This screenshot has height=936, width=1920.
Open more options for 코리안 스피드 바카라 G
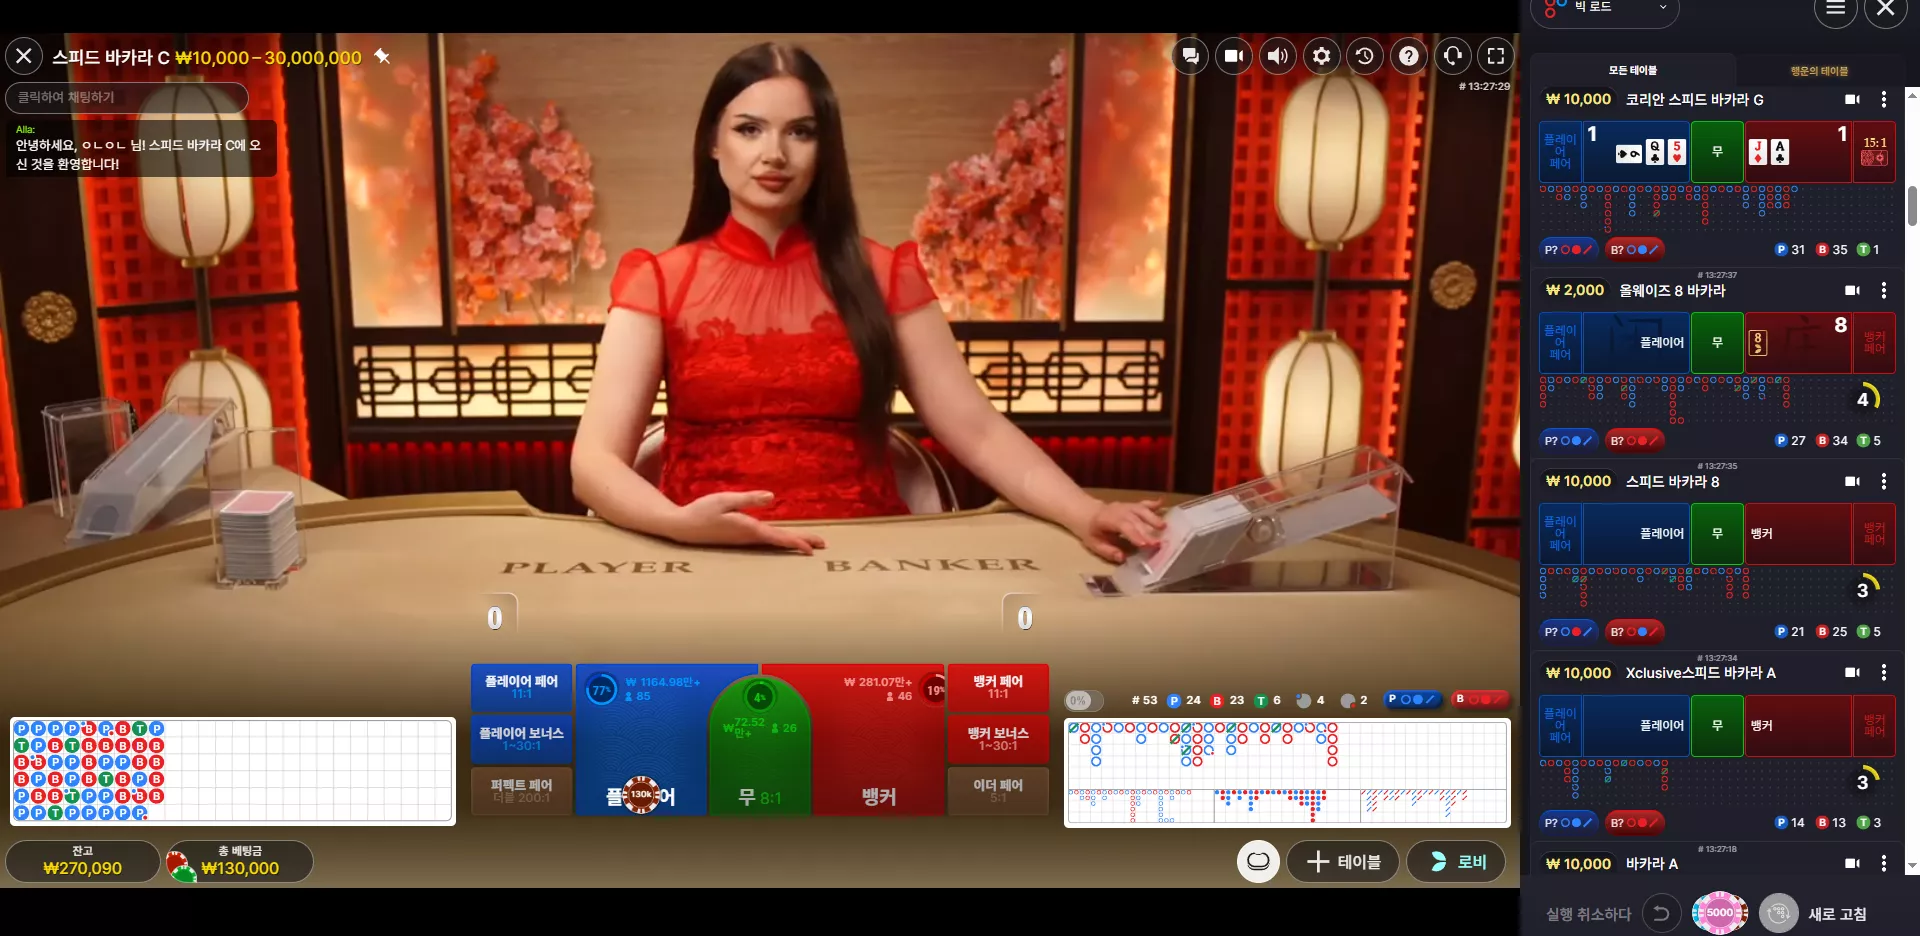pyautogui.click(x=1884, y=99)
